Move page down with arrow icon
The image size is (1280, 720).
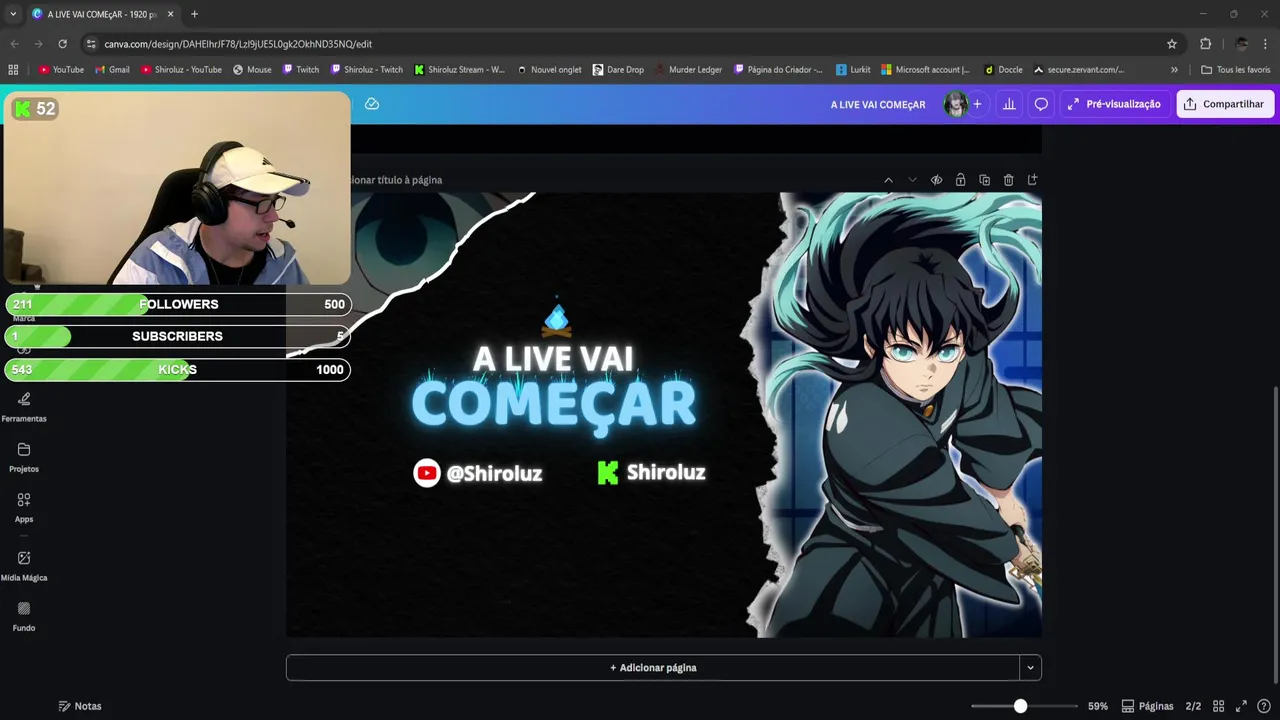pyautogui.click(x=912, y=180)
